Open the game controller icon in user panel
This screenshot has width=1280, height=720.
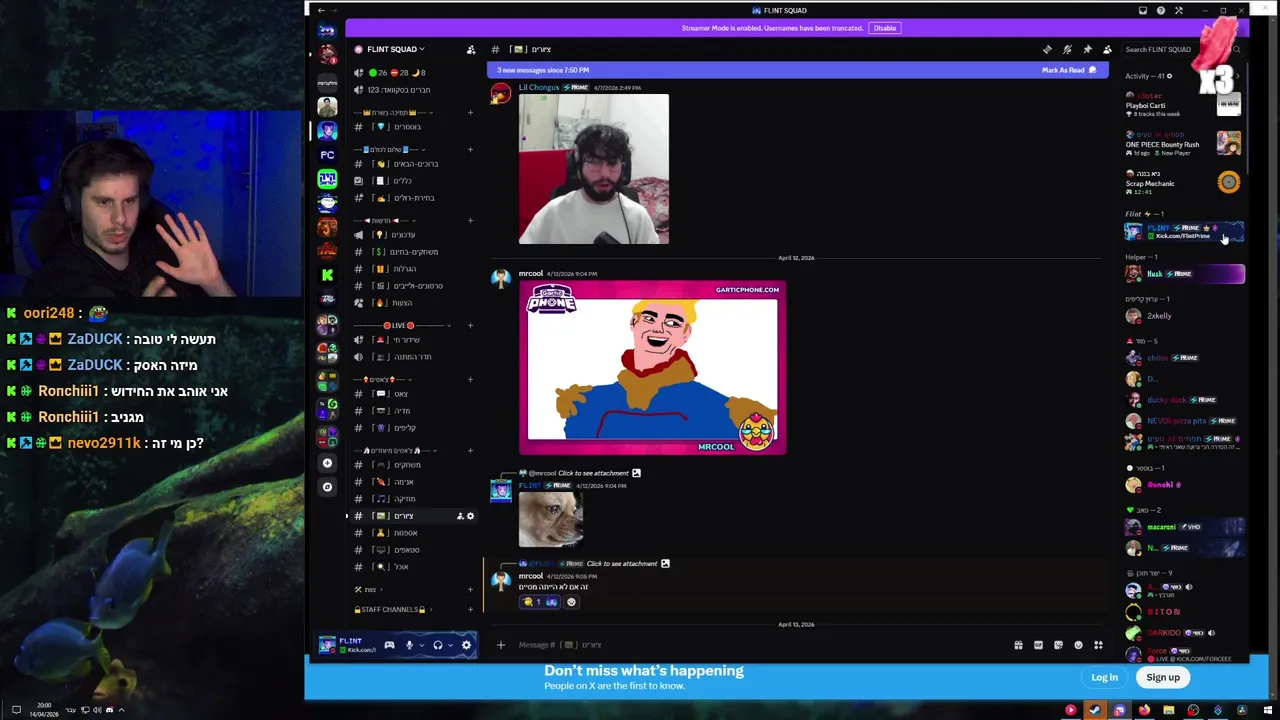pyautogui.click(x=389, y=645)
